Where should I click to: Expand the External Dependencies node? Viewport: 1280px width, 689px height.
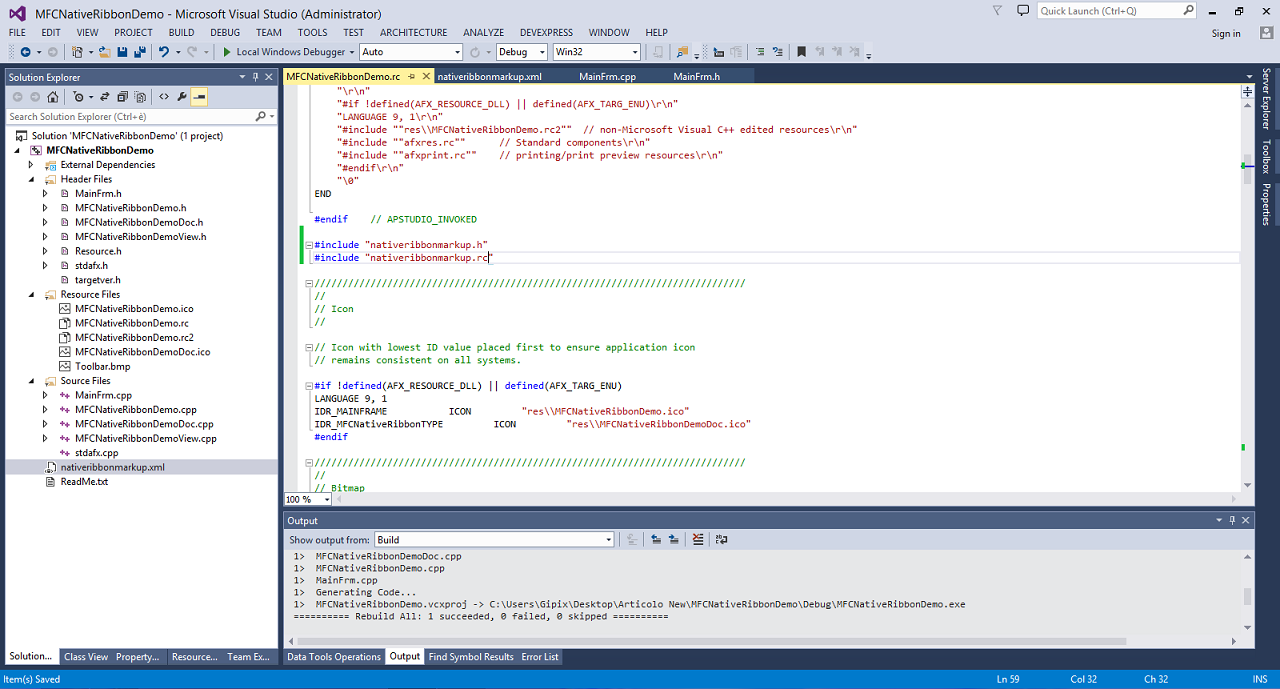point(31,165)
